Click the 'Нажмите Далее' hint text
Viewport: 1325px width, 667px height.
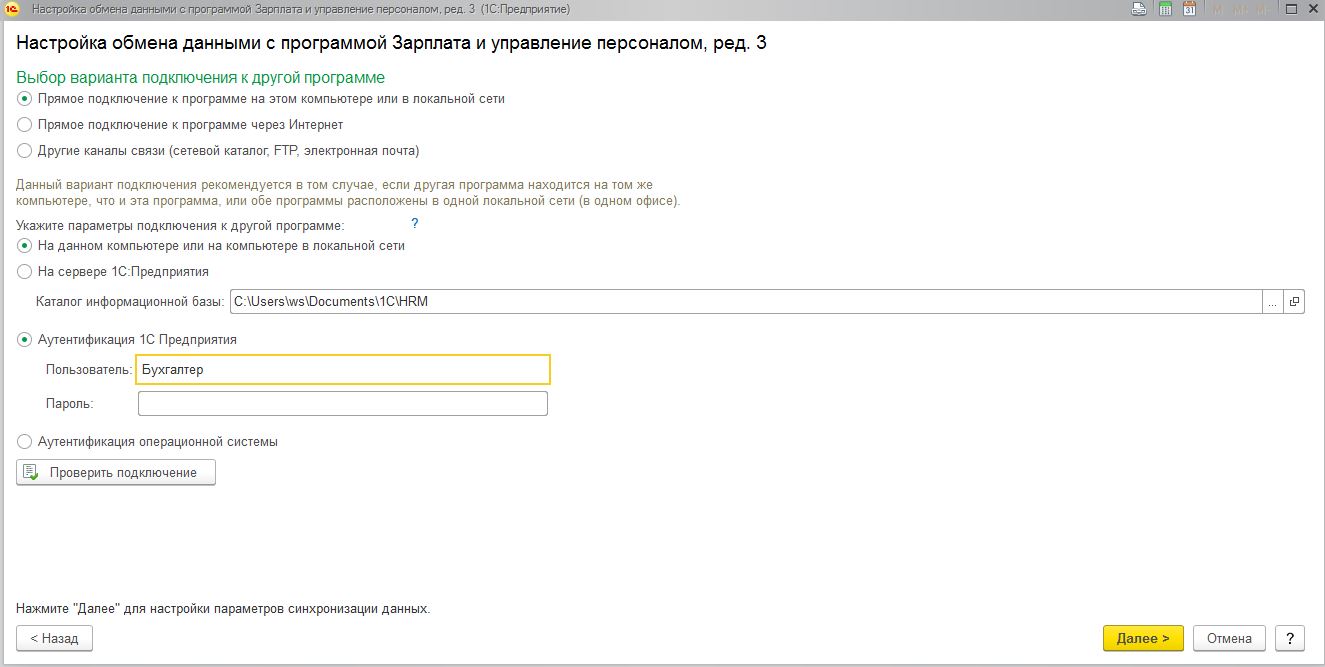(223, 607)
